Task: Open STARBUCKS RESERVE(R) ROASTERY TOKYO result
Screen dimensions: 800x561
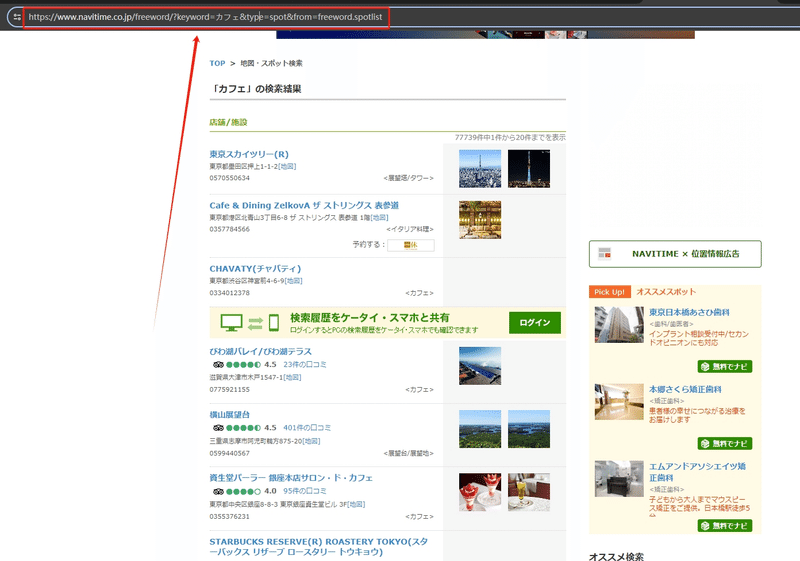Action: pyautogui.click(x=318, y=547)
